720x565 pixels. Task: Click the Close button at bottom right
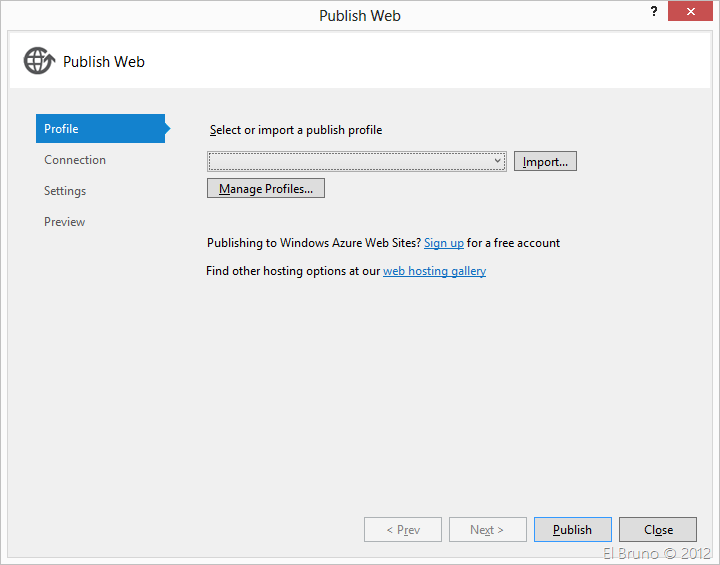click(x=657, y=529)
